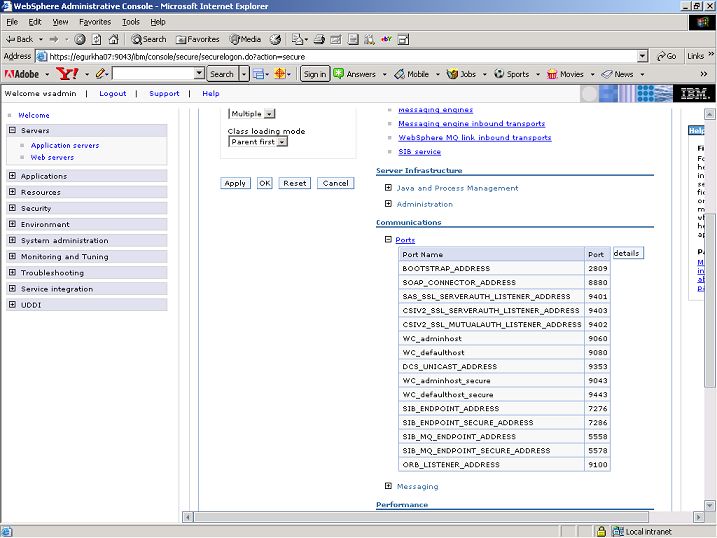Open the History icon in toolbar
Image resolution: width=717 pixels, height=538 pixels.
point(275,39)
